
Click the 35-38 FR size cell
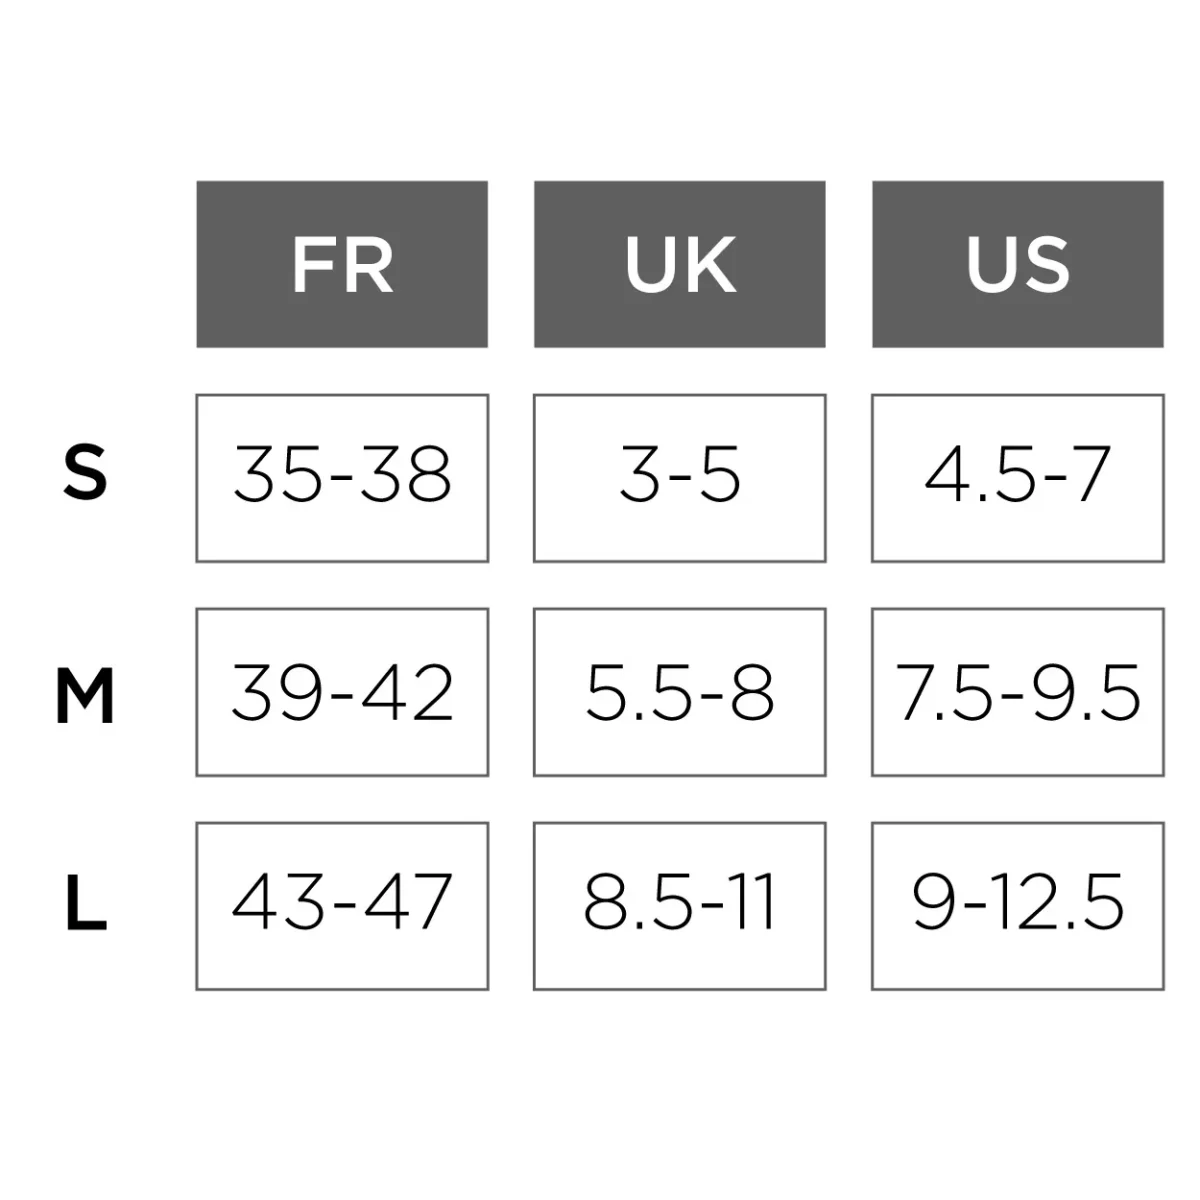coord(342,476)
